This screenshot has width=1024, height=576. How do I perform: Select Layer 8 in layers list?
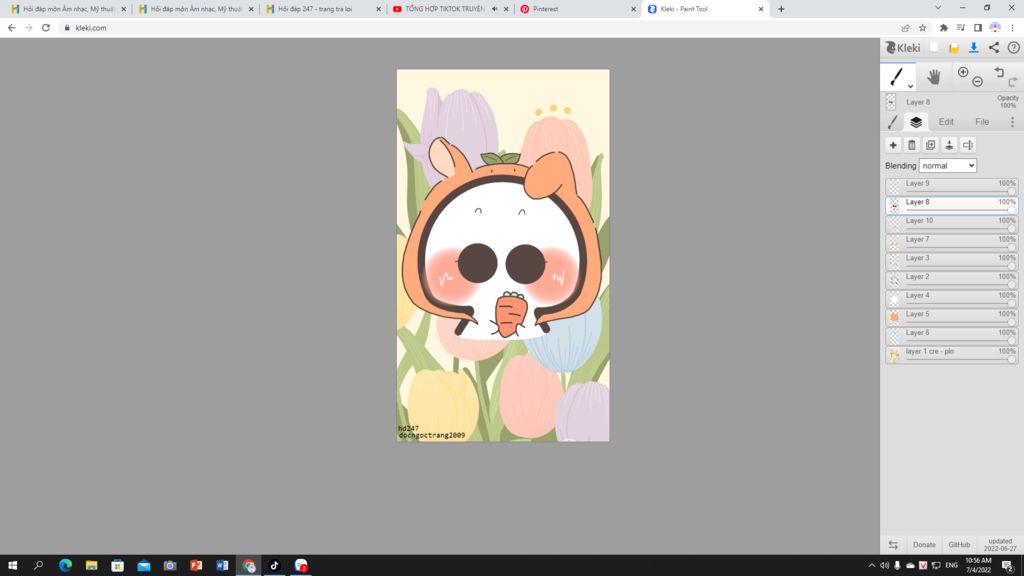[952, 205]
